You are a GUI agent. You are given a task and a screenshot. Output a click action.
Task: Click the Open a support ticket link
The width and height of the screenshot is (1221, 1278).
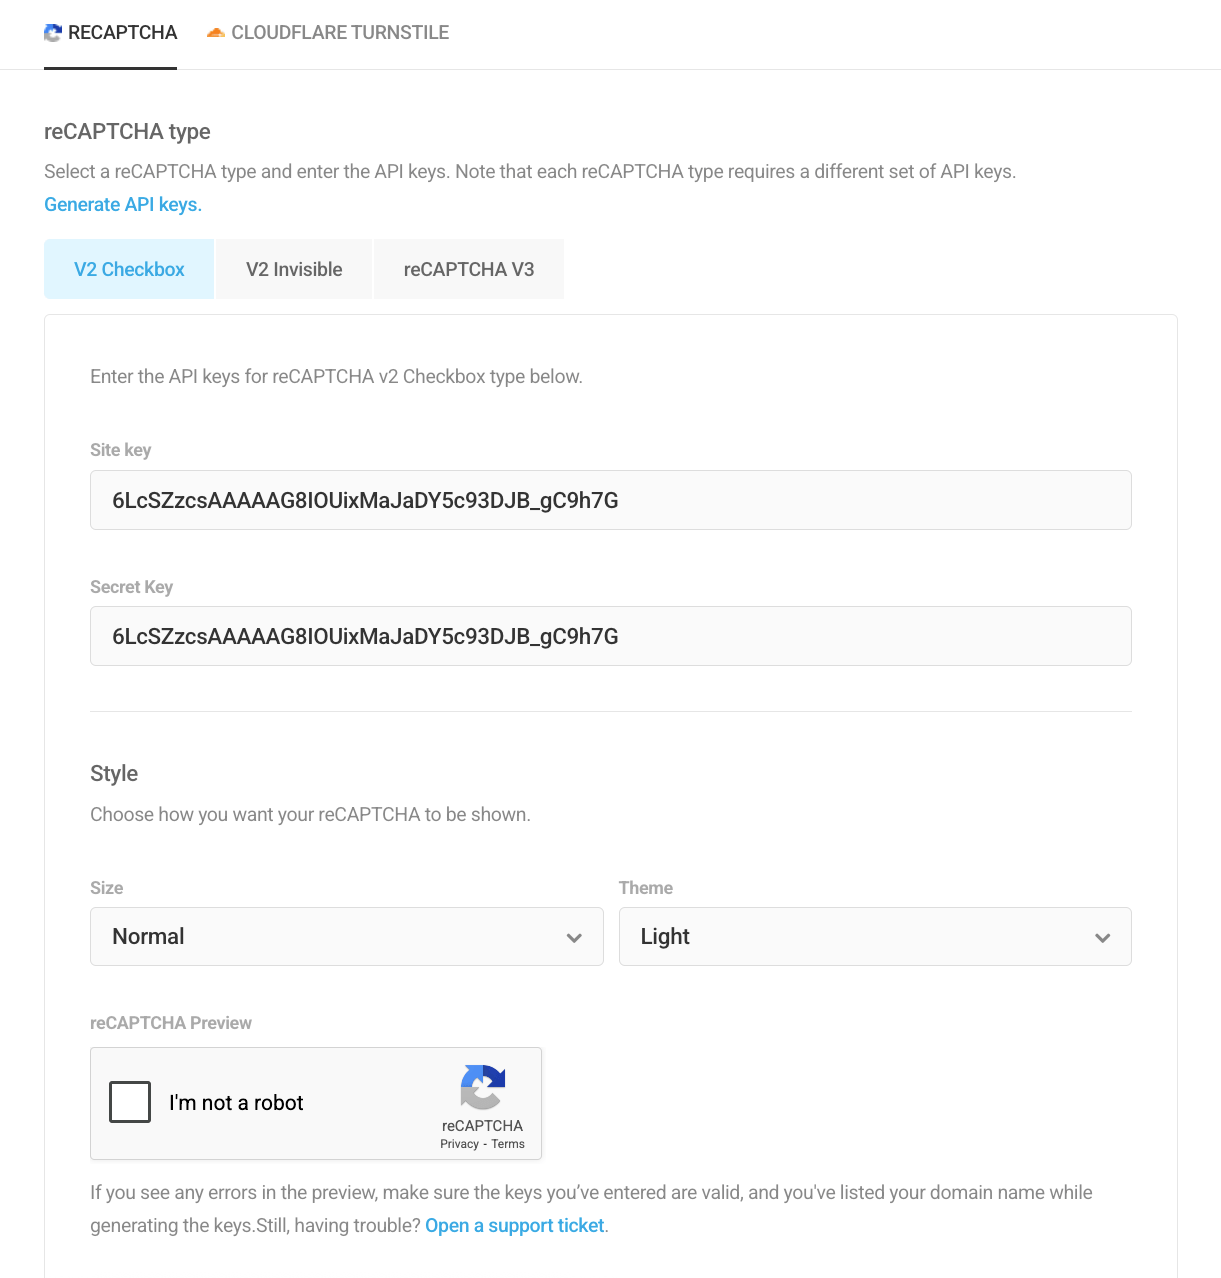[514, 1225]
